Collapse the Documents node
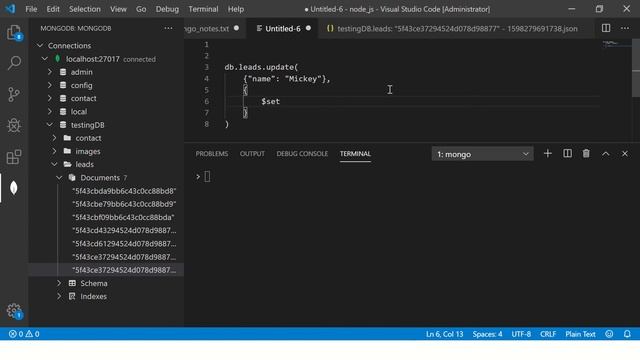Viewport: 640px width, 360px height. click(59, 178)
